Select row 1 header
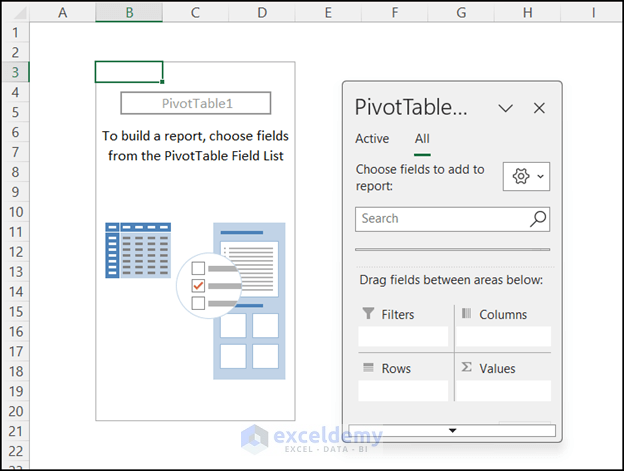 coord(15,32)
